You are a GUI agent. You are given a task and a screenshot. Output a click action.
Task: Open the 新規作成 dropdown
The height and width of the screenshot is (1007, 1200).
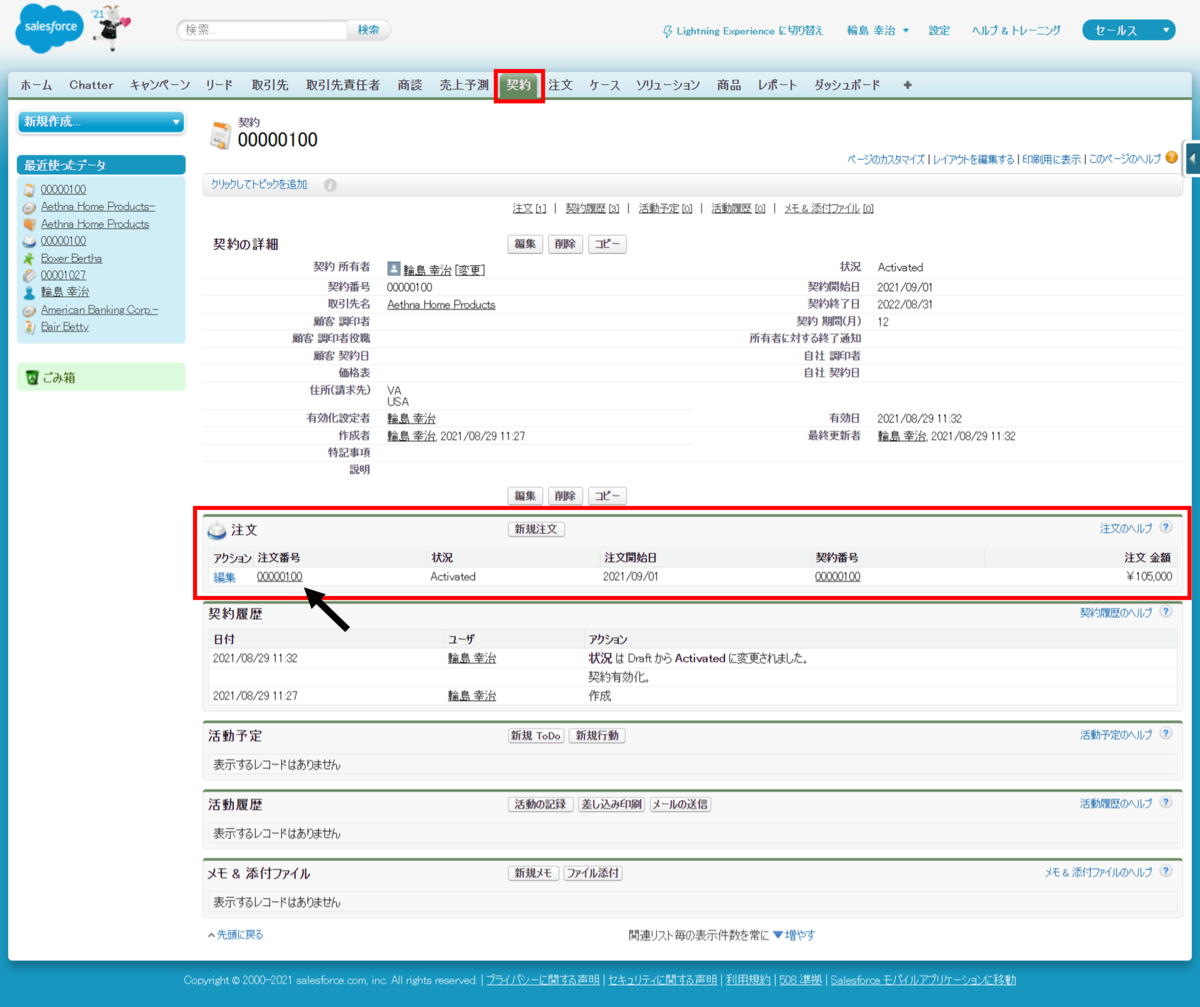101,122
